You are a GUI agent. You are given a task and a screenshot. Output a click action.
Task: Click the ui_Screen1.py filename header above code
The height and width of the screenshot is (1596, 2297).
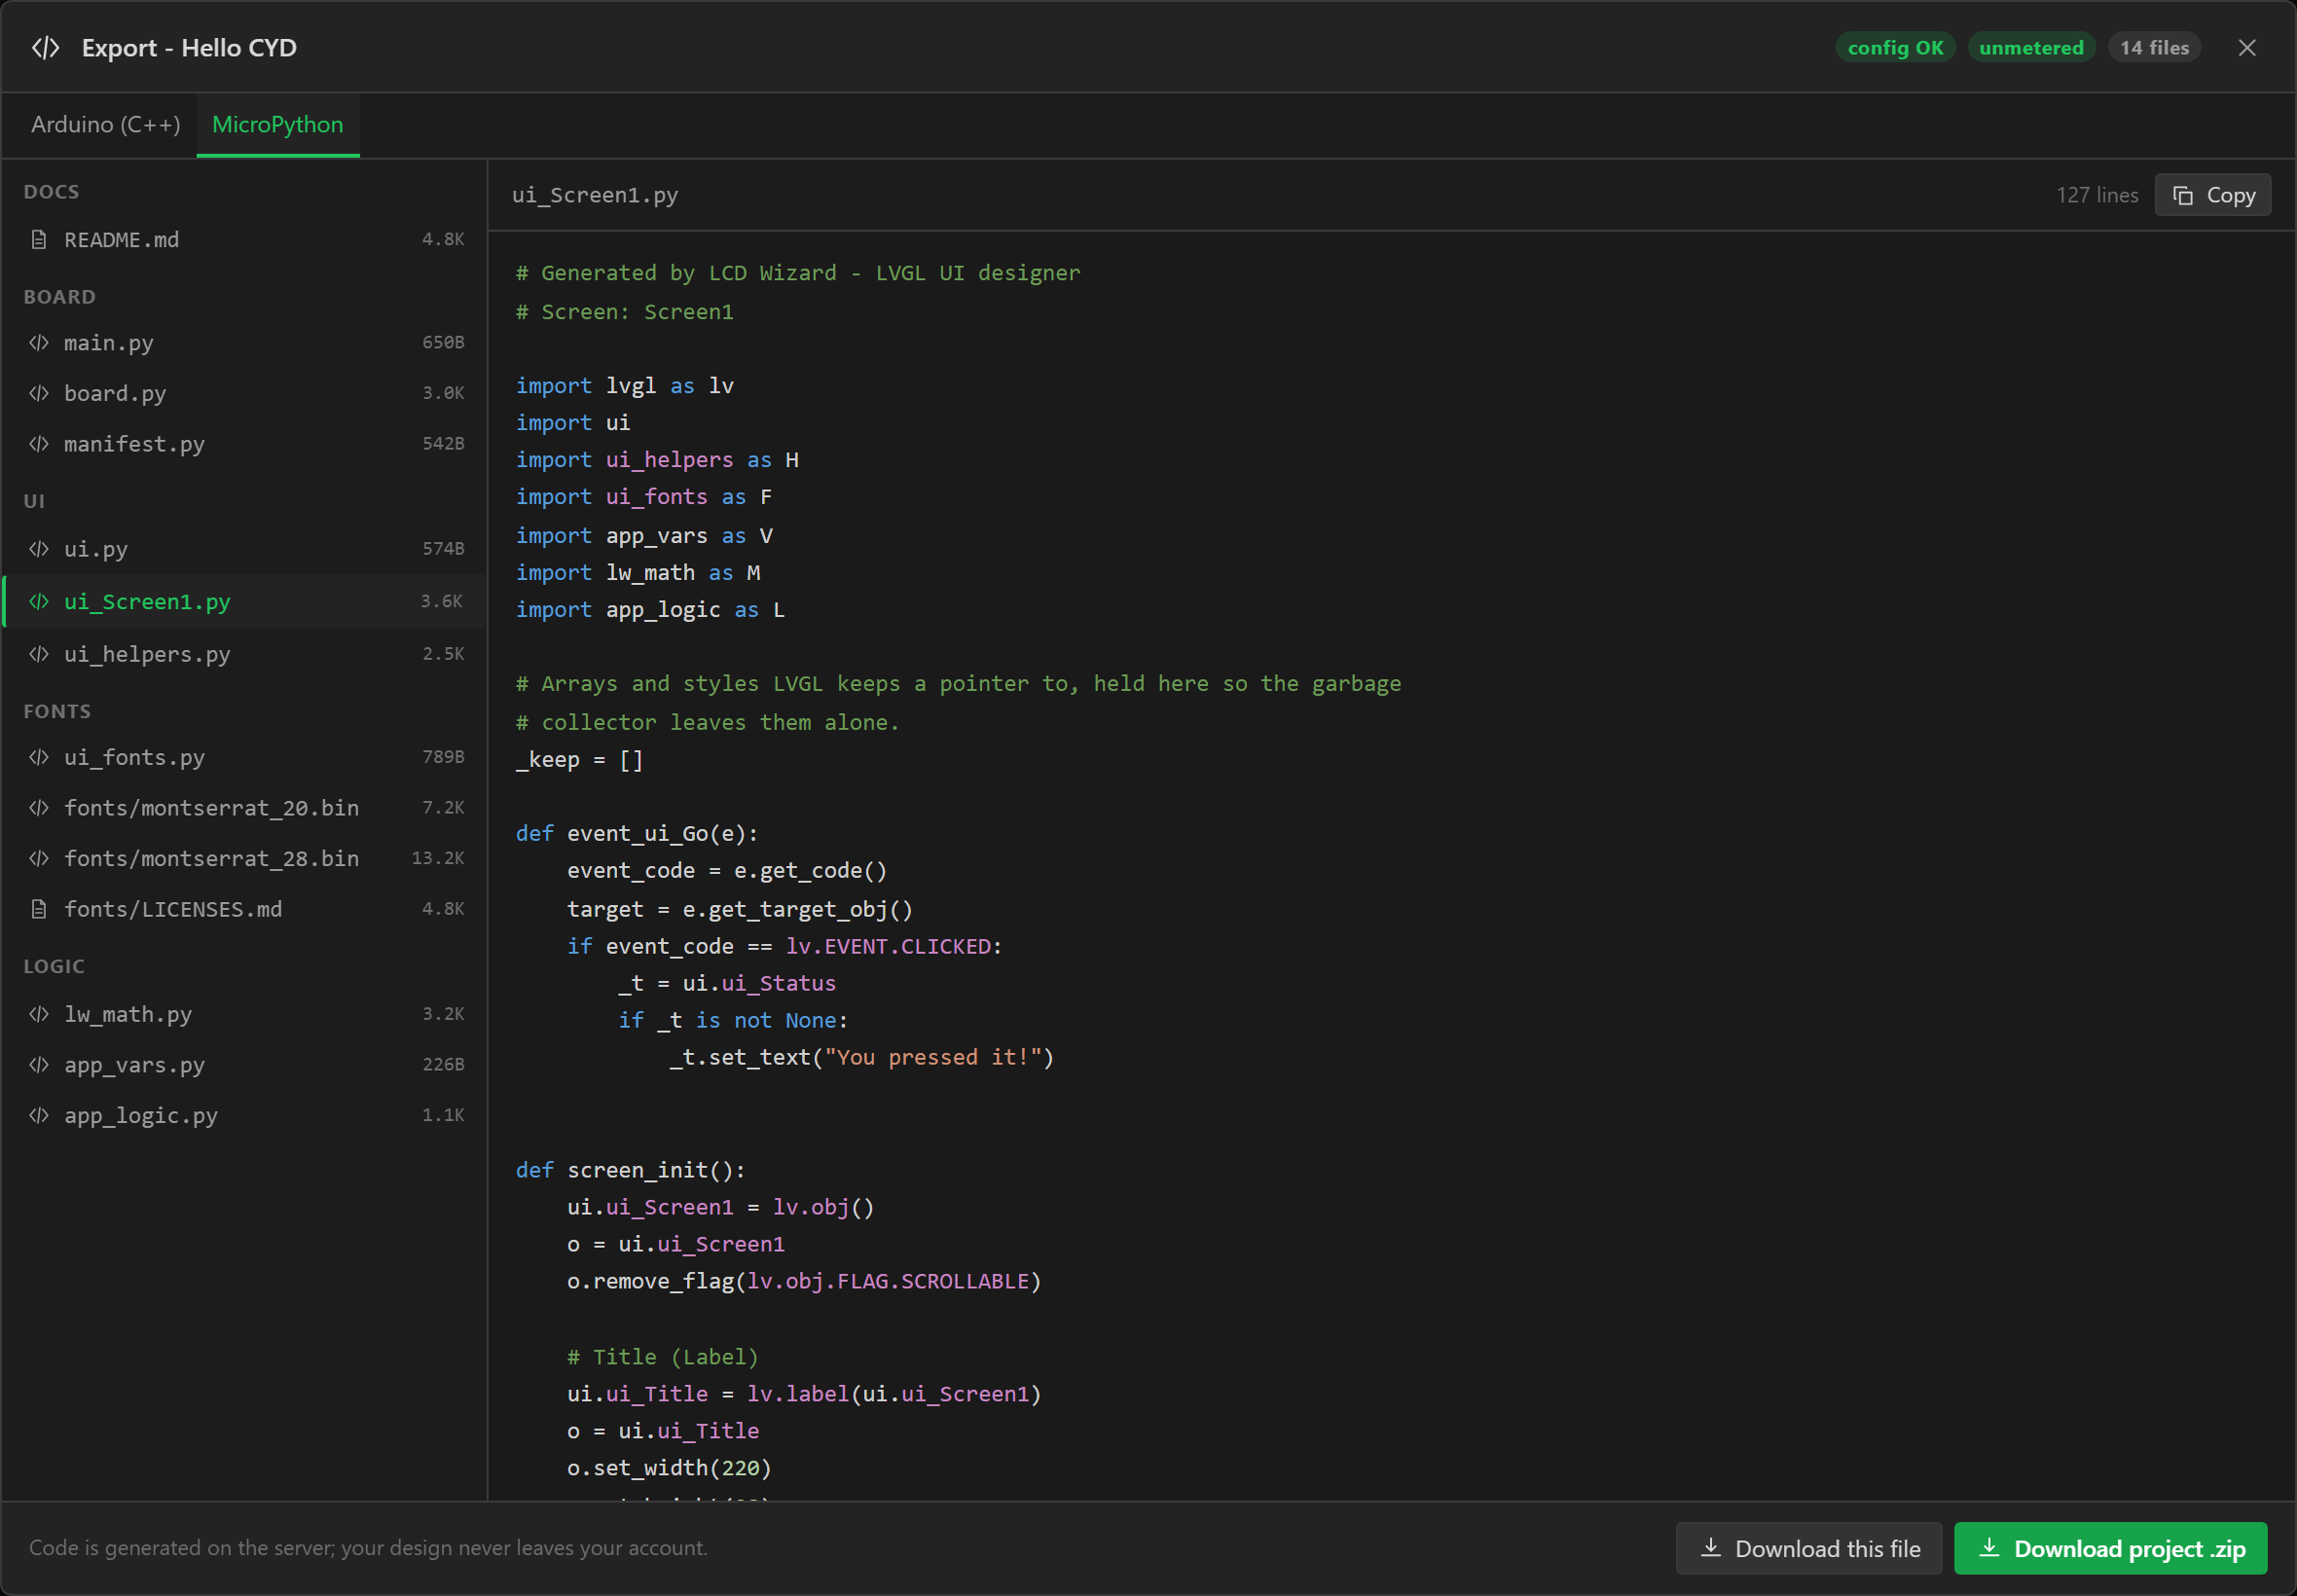coord(595,195)
